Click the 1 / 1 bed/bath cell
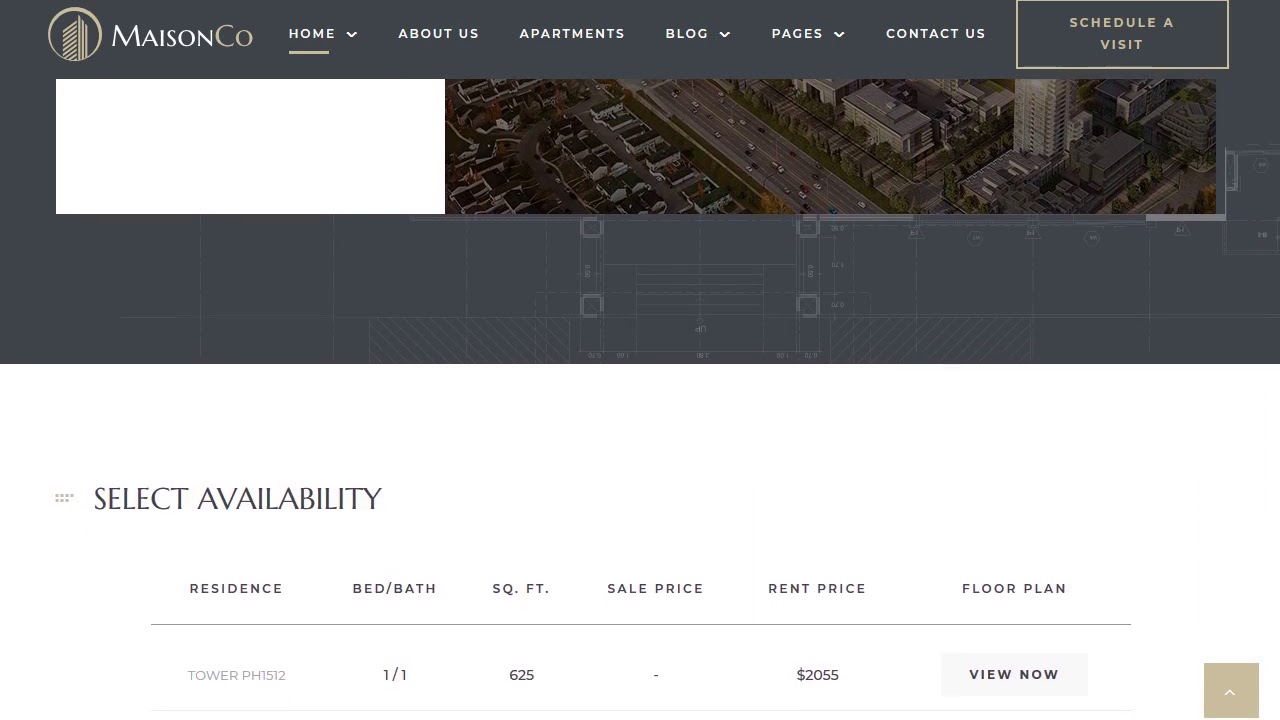Viewport: 1280px width, 720px height. click(395, 675)
